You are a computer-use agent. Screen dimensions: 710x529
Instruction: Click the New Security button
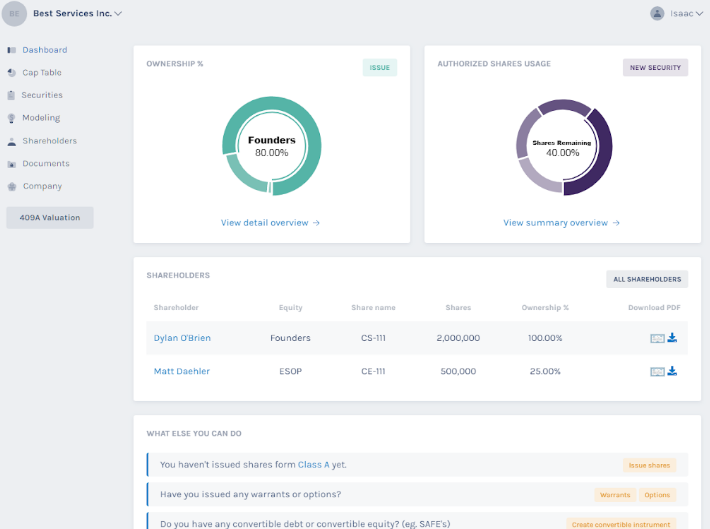pyautogui.click(x=655, y=68)
